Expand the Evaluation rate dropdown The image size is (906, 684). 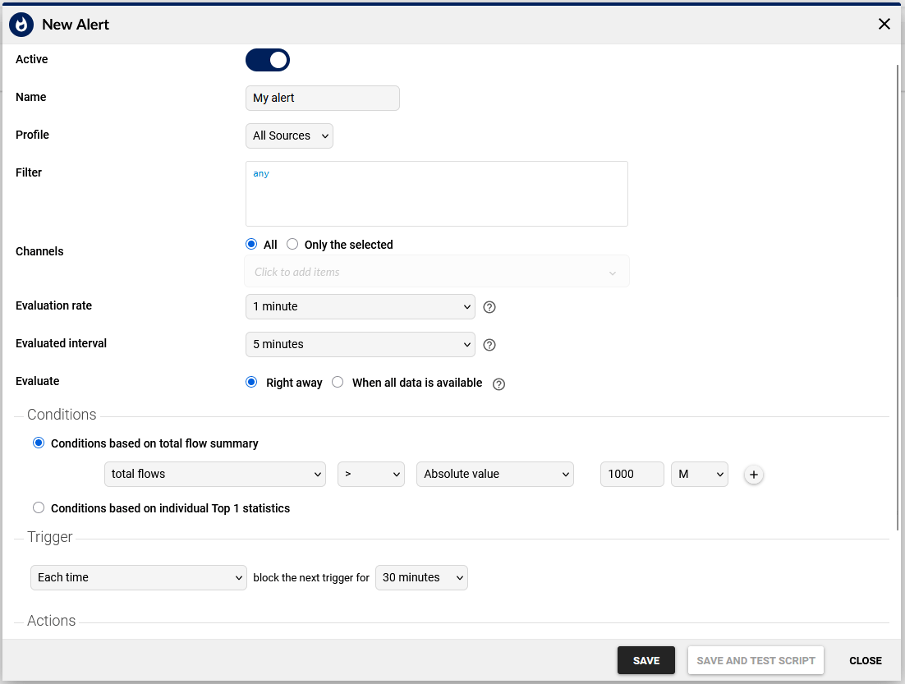[x=360, y=307]
